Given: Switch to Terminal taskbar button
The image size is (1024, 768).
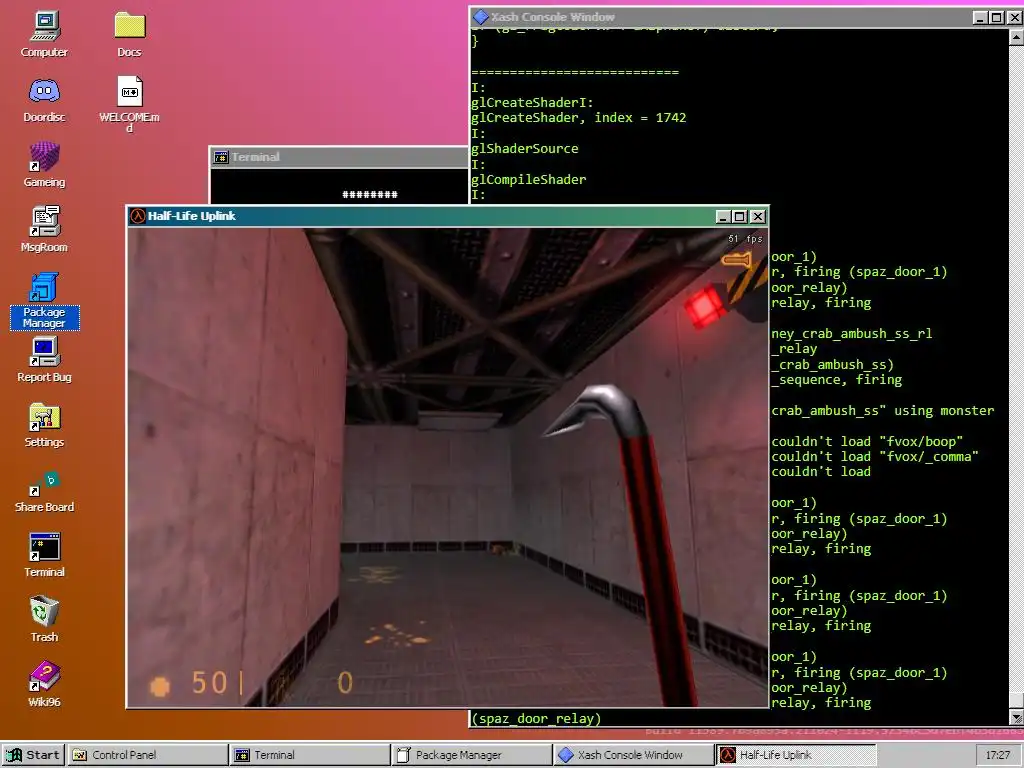Looking at the screenshot, I should [310, 755].
